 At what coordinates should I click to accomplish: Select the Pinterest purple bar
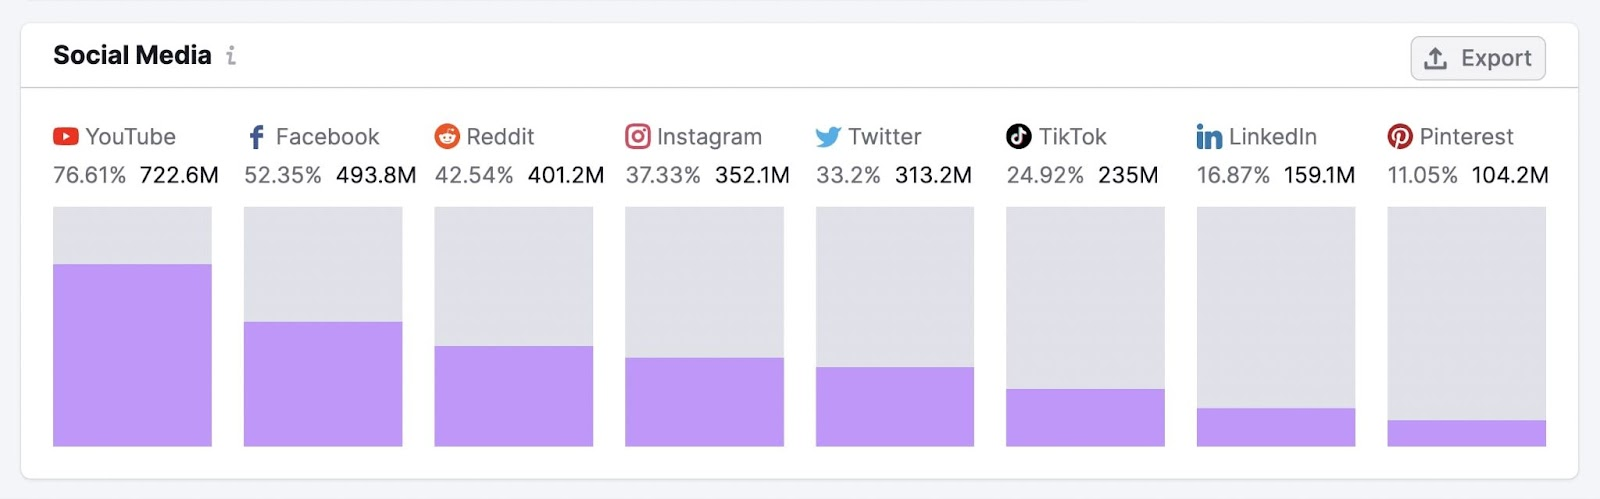point(1466,433)
